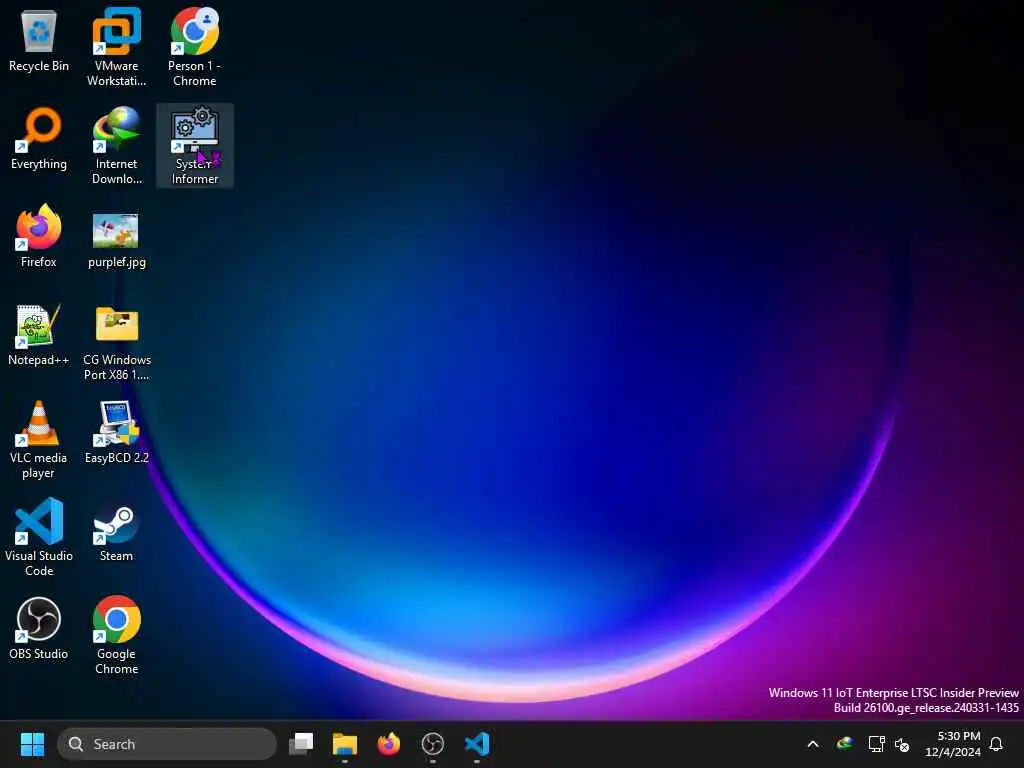The image size is (1024, 768).
Task: Select the Notepad++ desktop shortcut
Action: tap(39, 334)
